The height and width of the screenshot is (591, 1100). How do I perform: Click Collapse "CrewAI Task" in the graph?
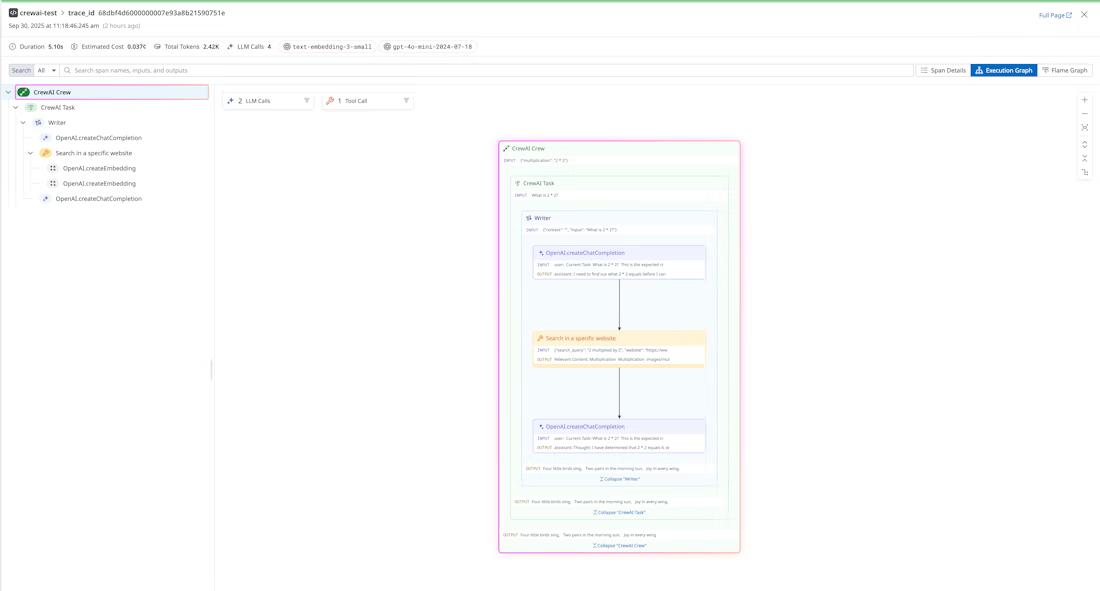[x=619, y=512]
